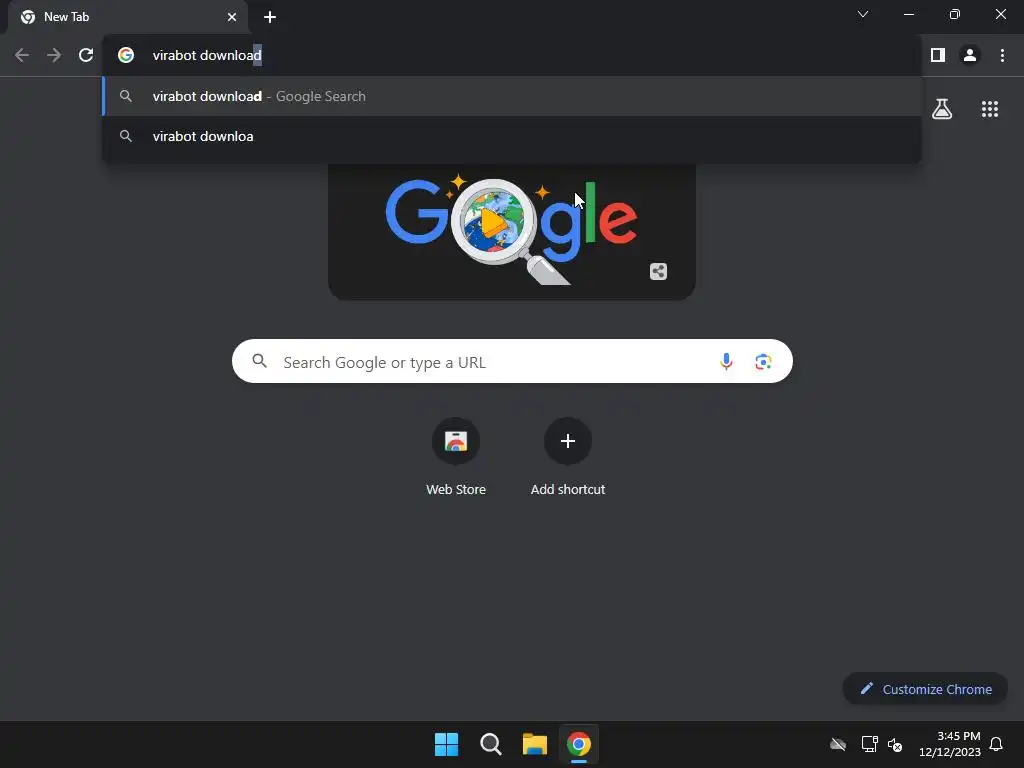
Task: Click the 'Search Google or type a URL' box
Action: (512, 361)
